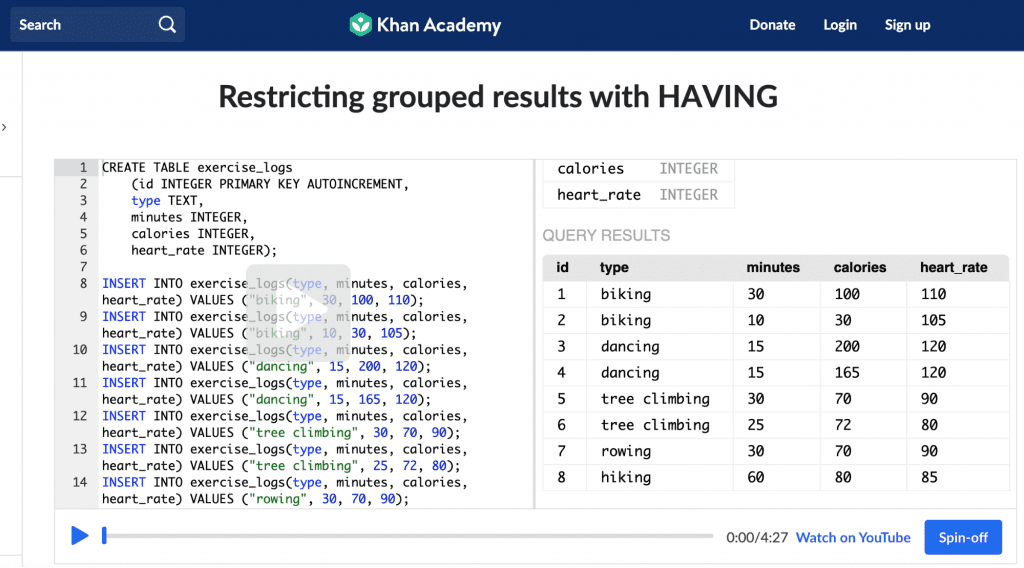Click 'tree climbing' in result row 5
The width and height of the screenshot is (1024, 568).
coord(655,399)
